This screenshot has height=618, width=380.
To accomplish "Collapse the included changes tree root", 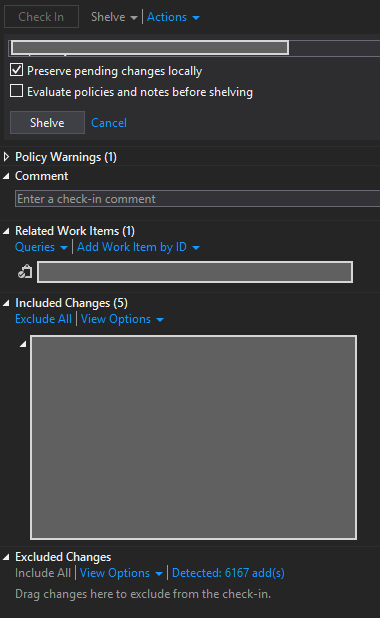I will pos(23,344).
